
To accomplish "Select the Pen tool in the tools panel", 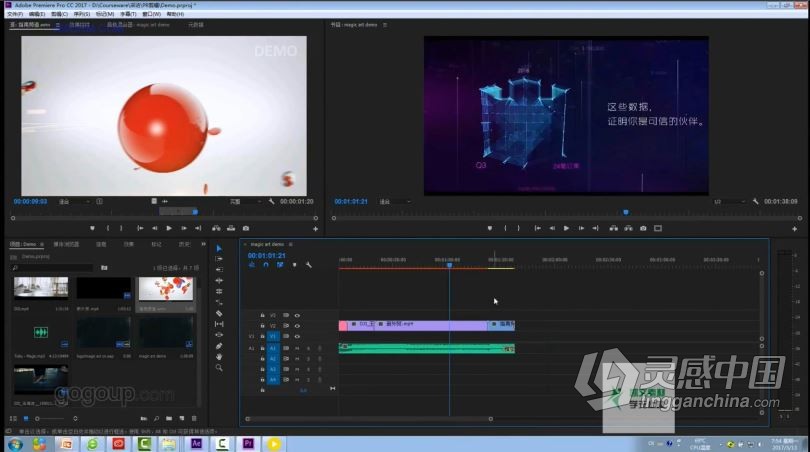I will pos(219,345).
